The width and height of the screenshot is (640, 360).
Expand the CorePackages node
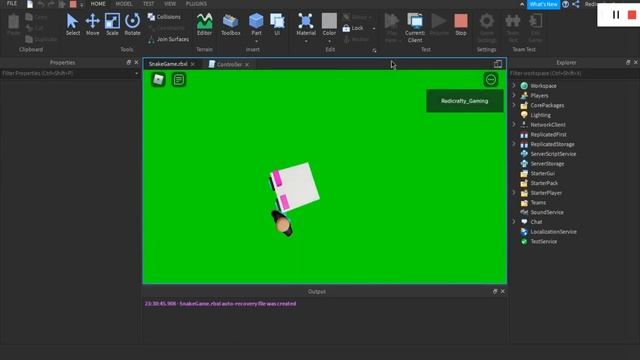(x=514, y=105)
